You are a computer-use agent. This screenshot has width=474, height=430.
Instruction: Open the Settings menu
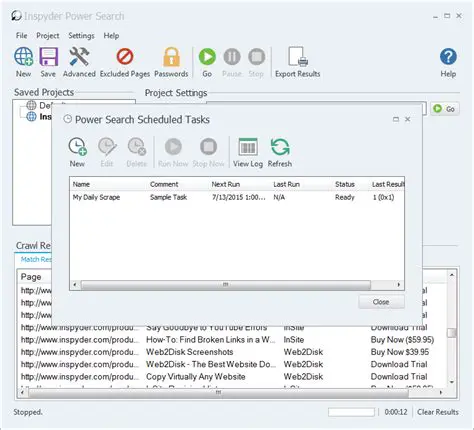click(x=81, y=36)
